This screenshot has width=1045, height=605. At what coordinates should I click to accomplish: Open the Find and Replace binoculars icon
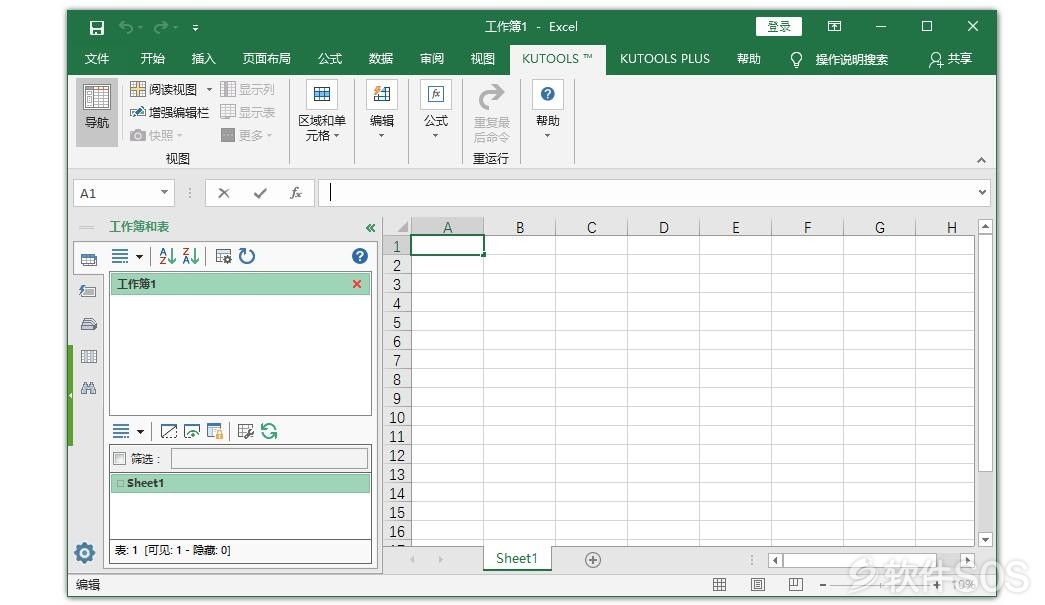click(89, 388)
